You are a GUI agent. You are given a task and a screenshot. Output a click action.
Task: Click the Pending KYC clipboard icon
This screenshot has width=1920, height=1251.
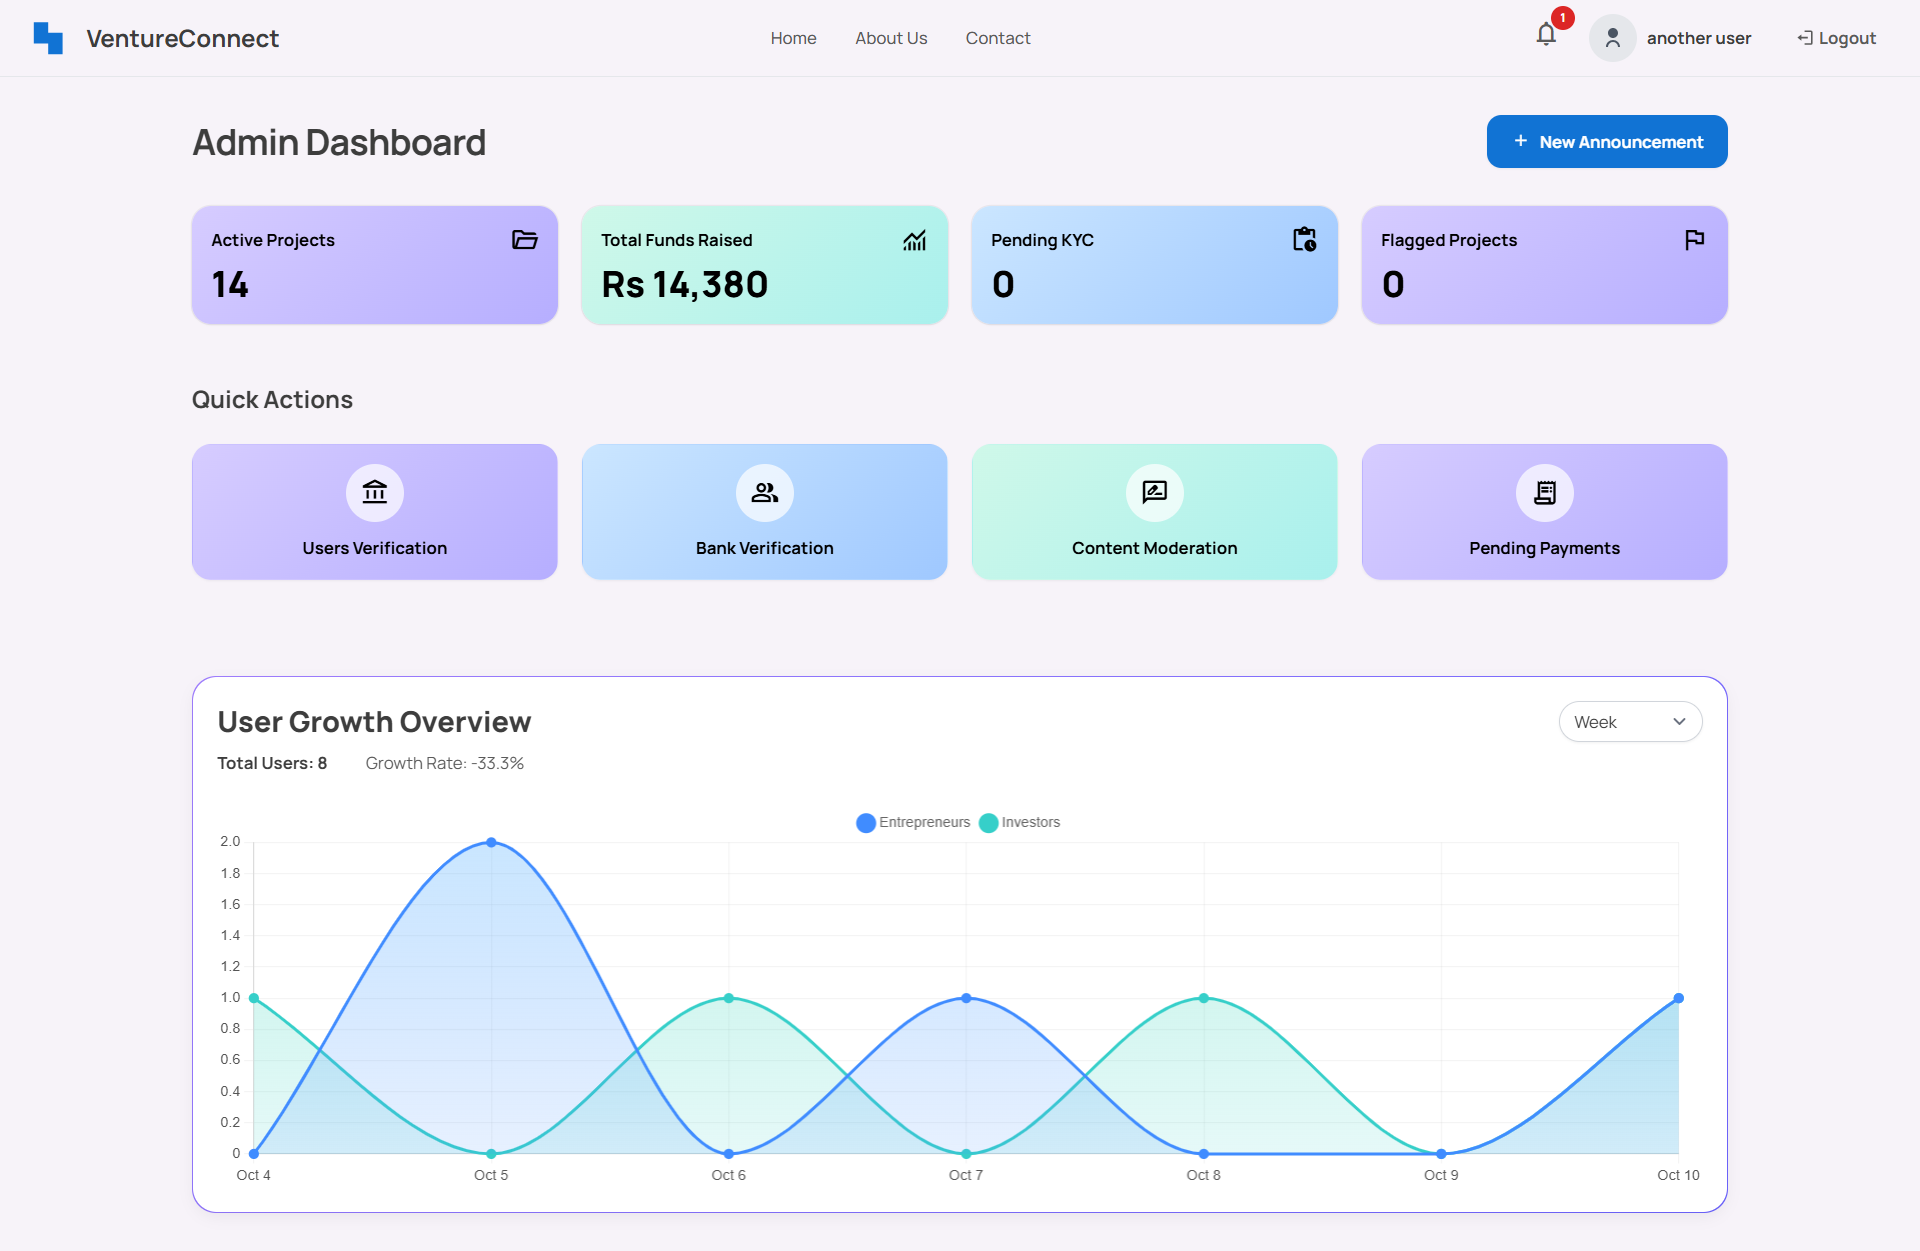pyautogui.click(x=1304, y=240)
